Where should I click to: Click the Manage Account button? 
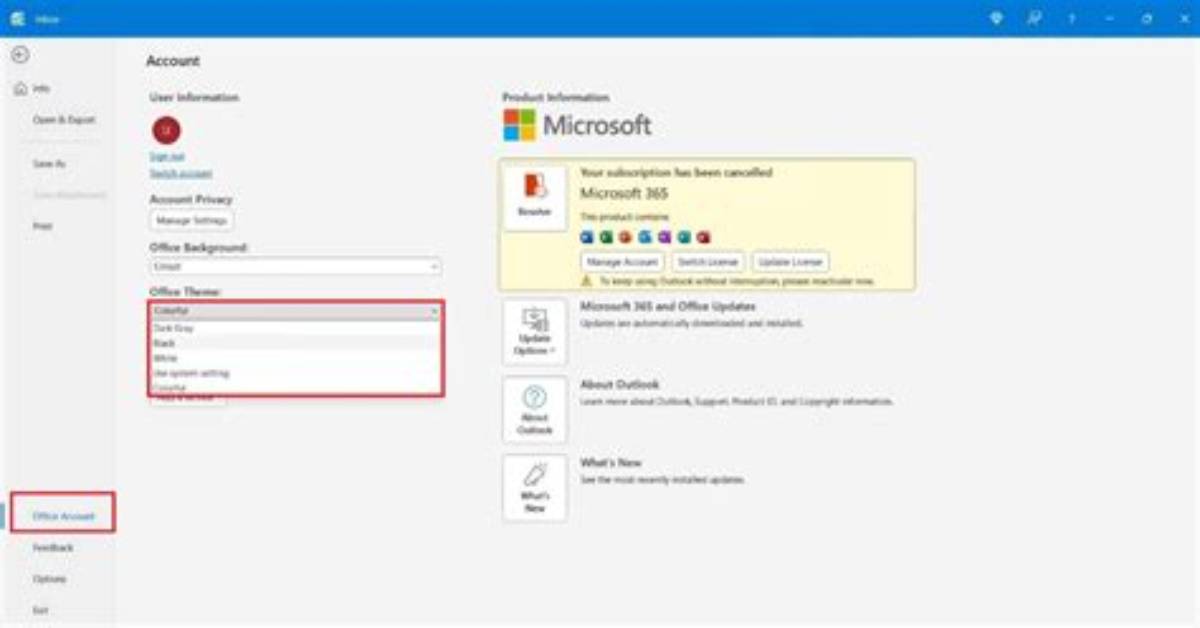[622, 262]
